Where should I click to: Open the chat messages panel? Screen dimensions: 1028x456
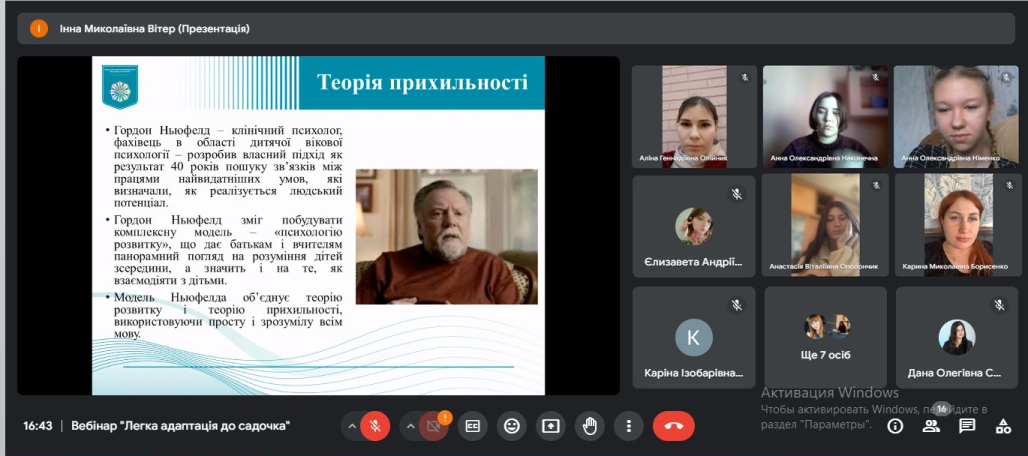click(x=966, y=427)
